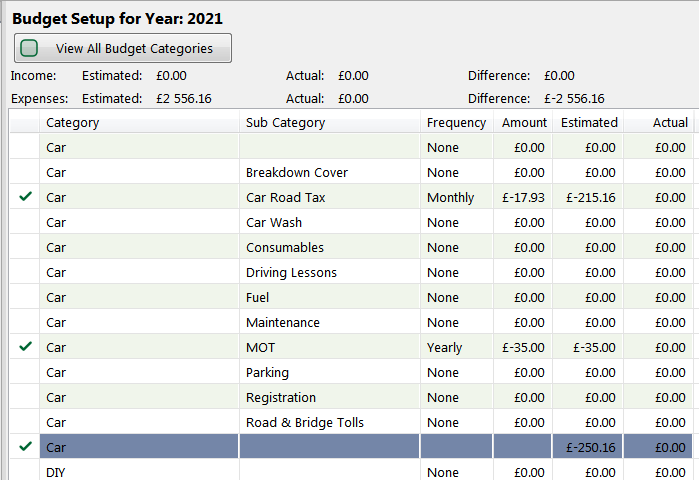Click the View All Budget Categories button

(x=123, y=48)
